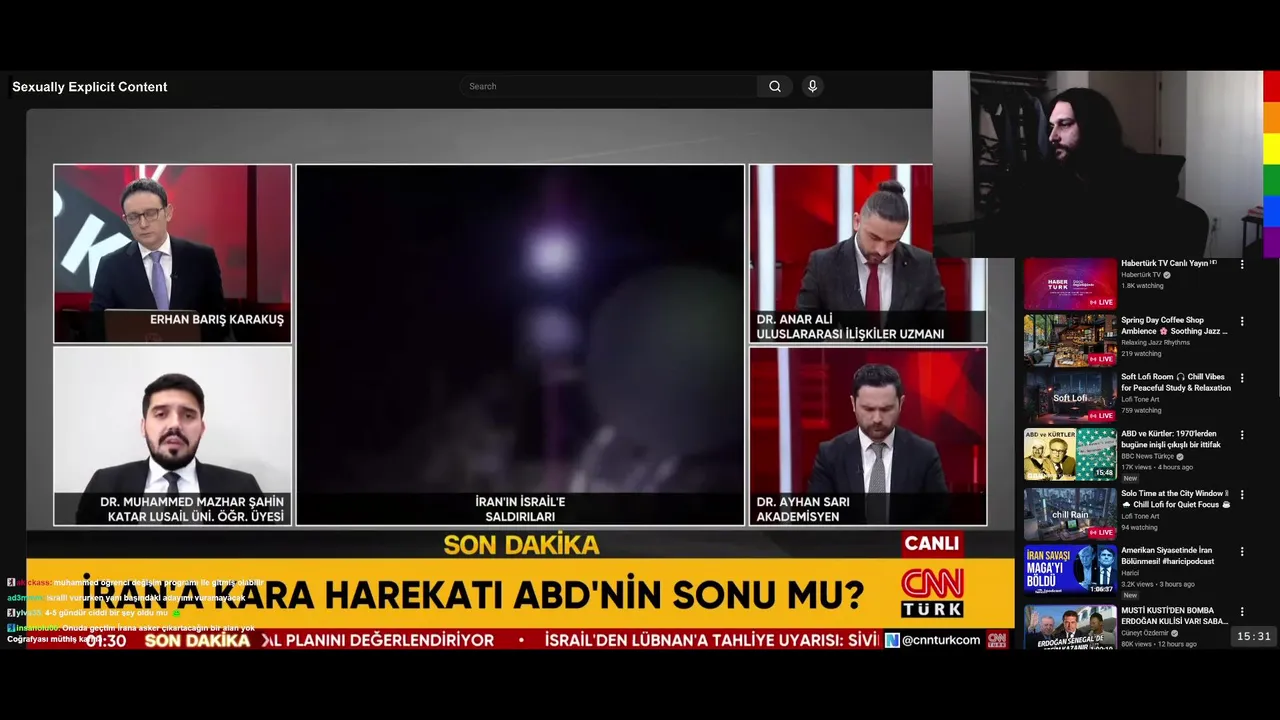Open Cüneyt Özdemir channel name

1145,633
